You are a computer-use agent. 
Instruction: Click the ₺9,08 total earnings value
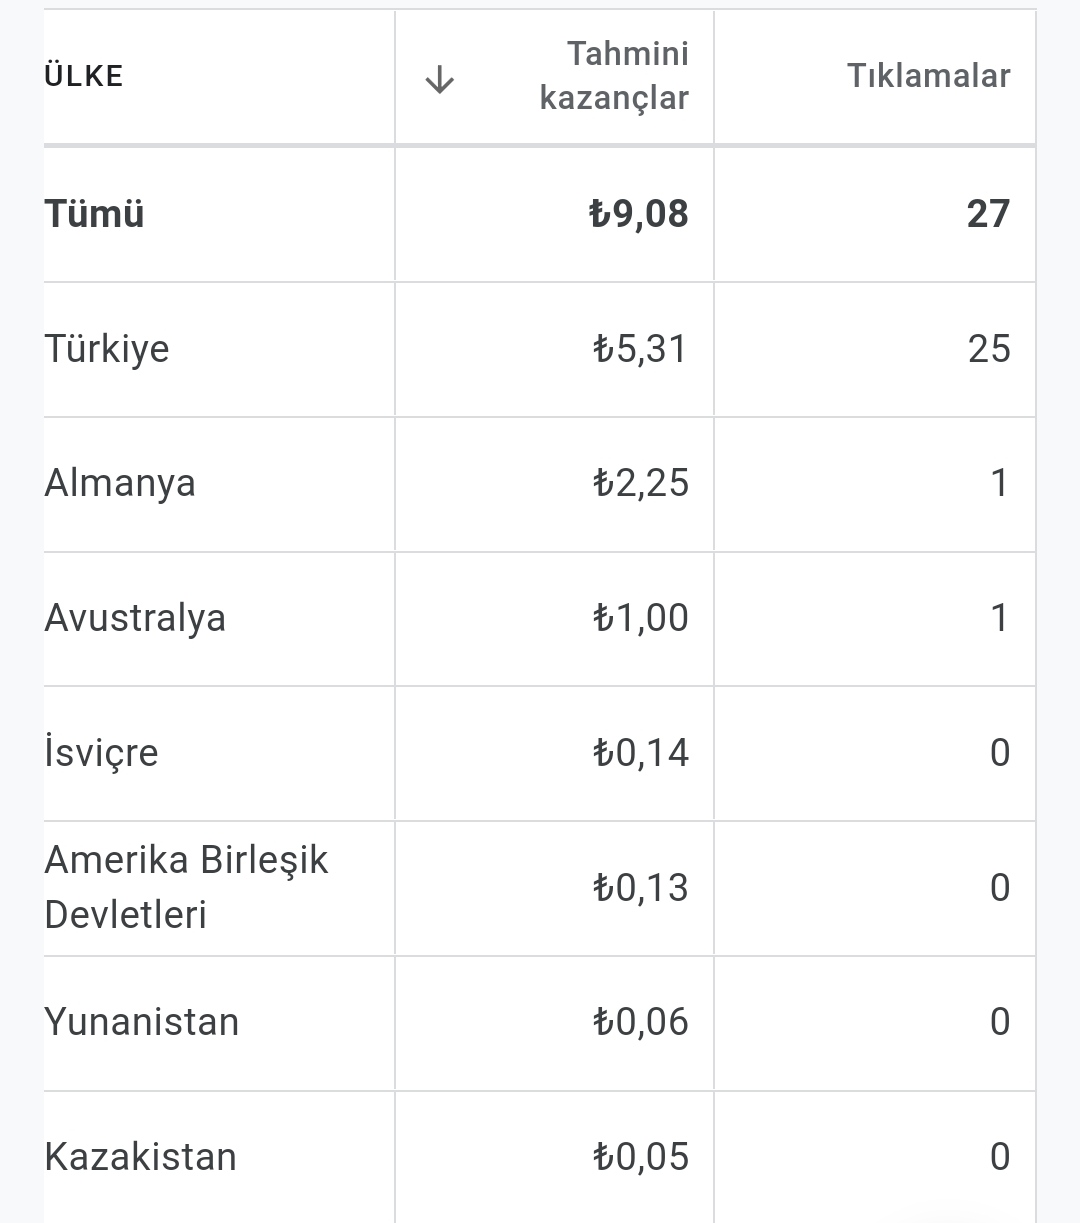(639, 214)
